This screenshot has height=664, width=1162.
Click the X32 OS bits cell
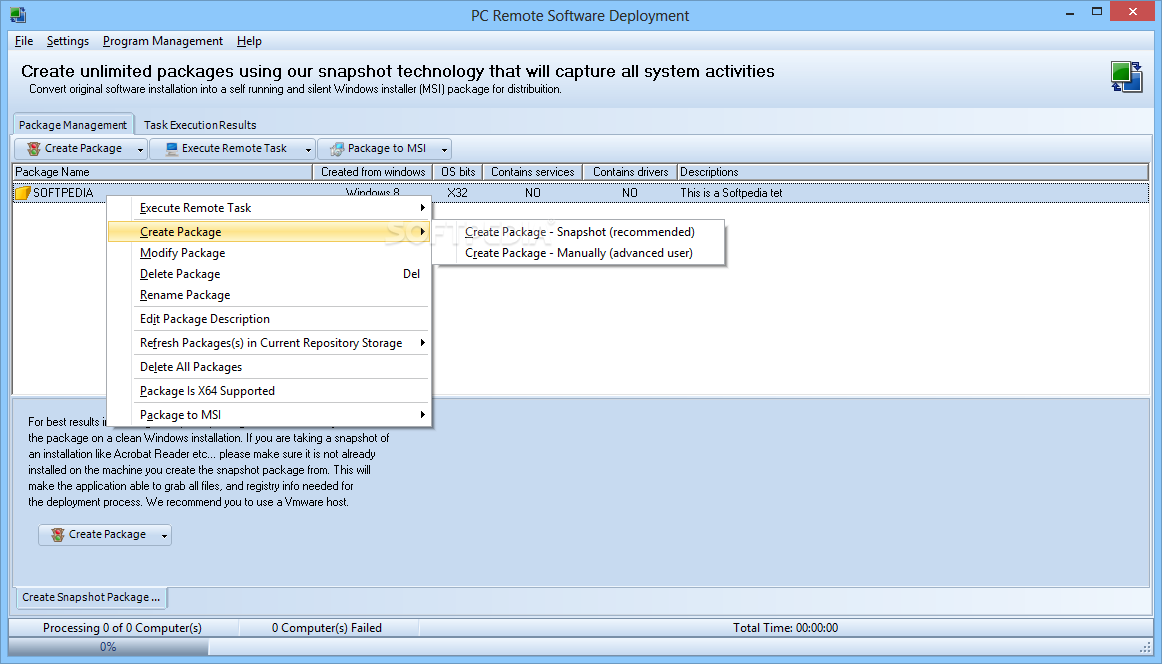(x=457, y=193)
